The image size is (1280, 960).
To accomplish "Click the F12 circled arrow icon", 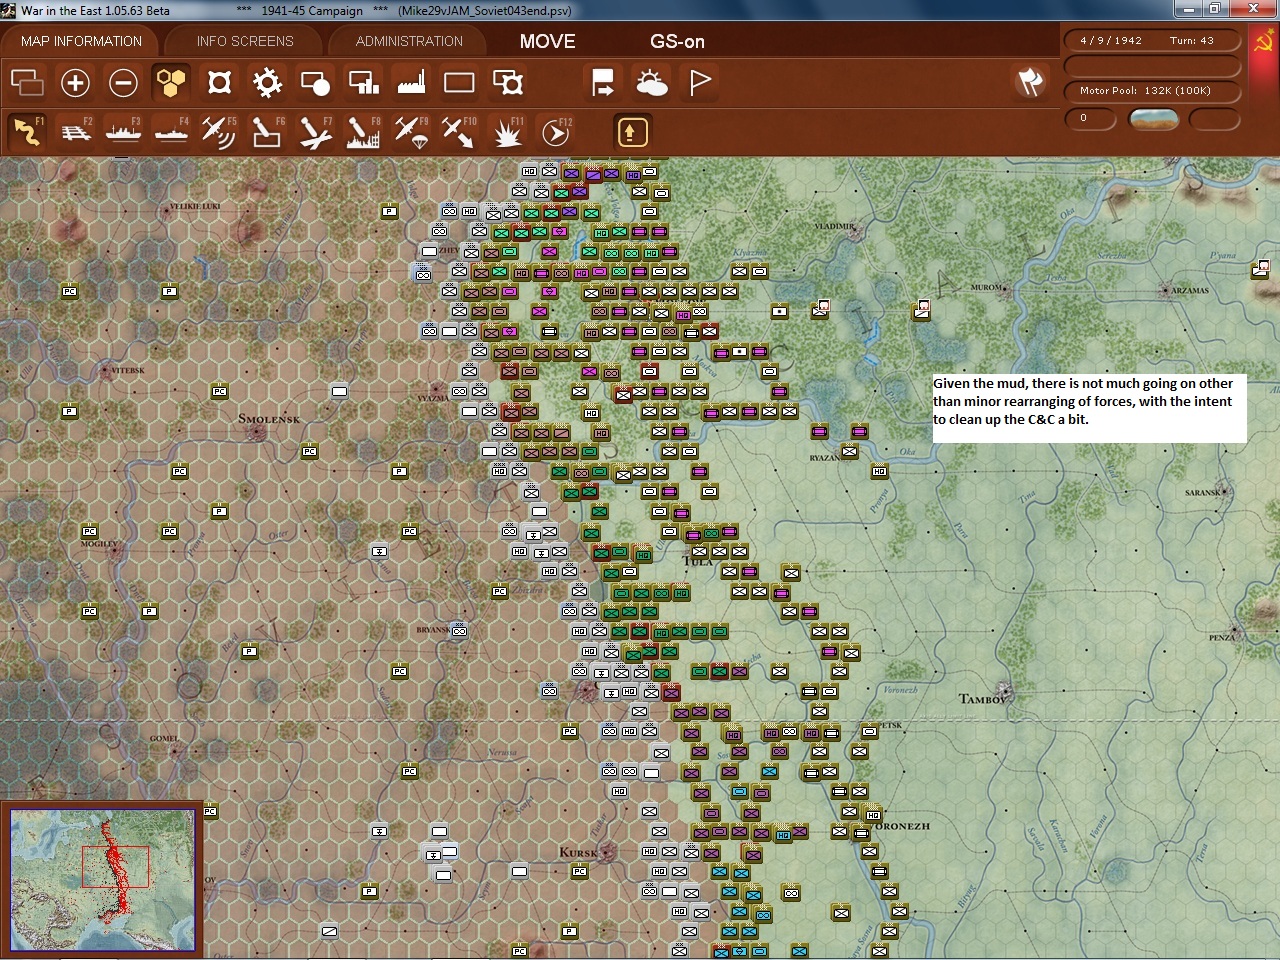I will click(x=555, y=132).
